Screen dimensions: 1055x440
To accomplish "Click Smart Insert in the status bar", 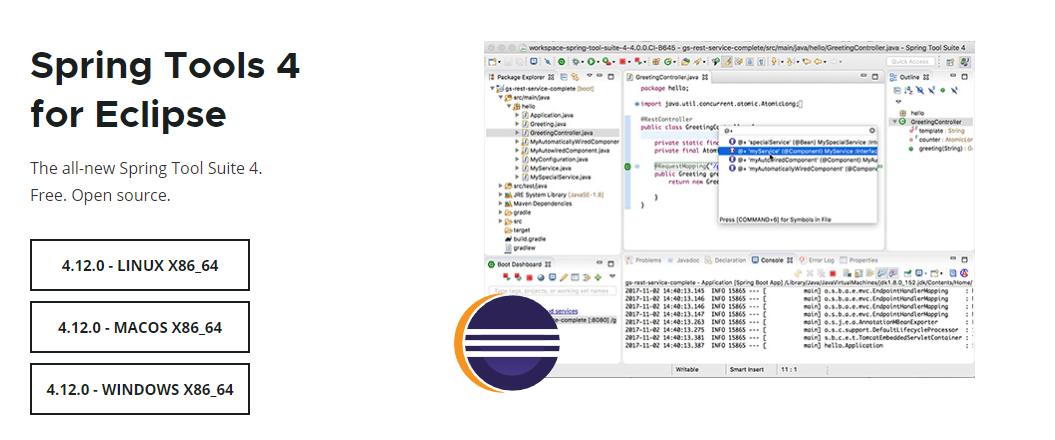I will (747, 369).
